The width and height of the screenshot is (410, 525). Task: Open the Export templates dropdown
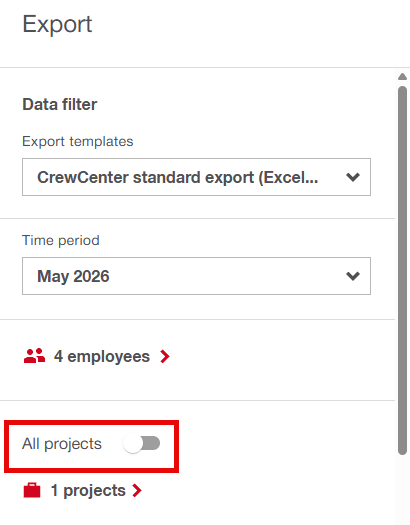pyautogui.click(x=196, y=177)
